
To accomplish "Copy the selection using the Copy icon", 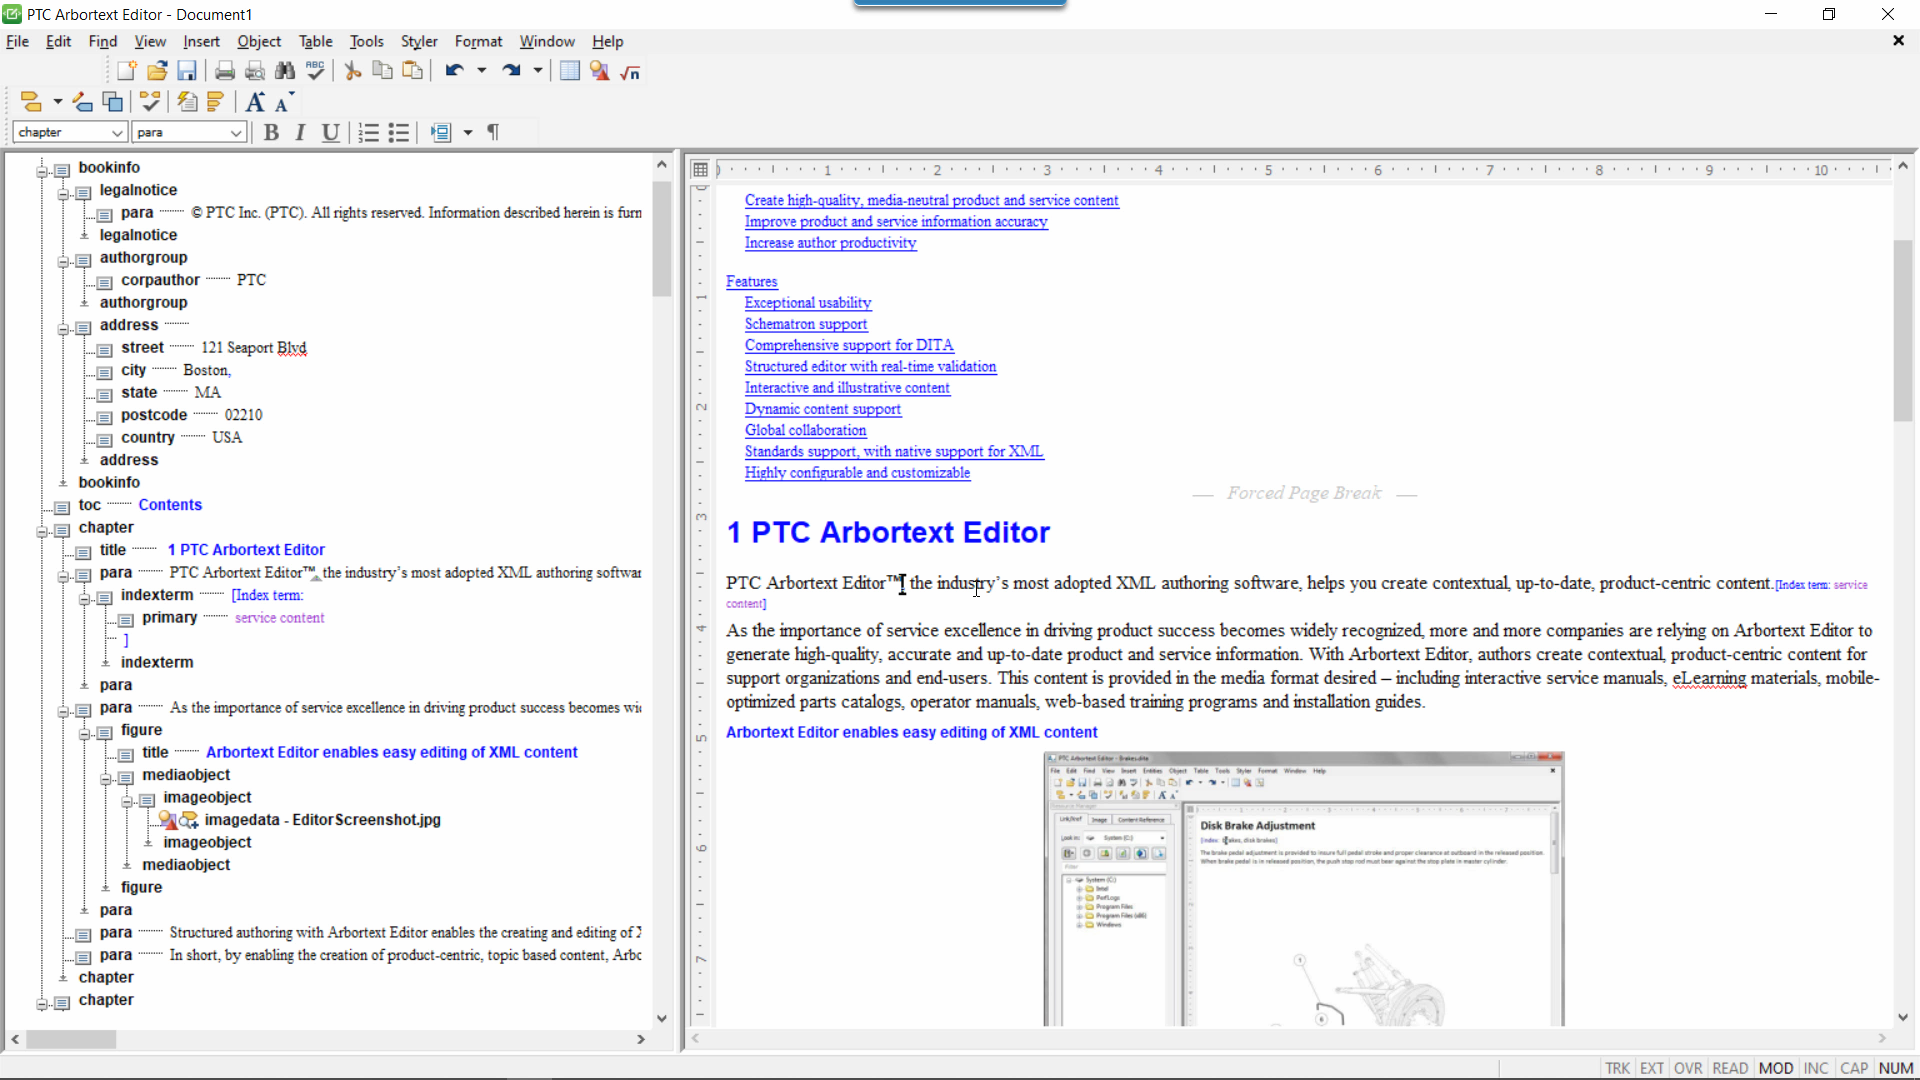I will pos(382,71).
